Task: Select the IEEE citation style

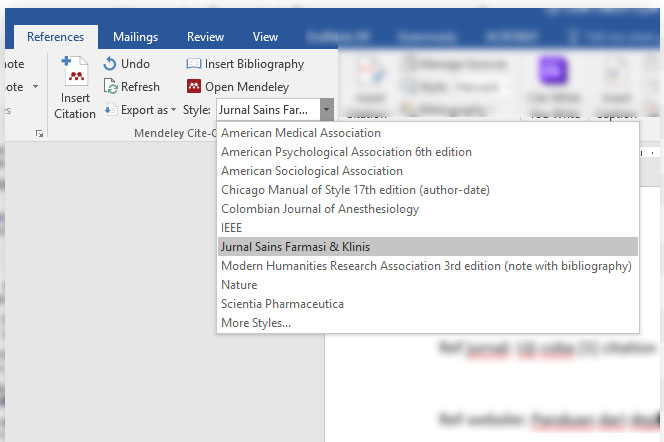Action: (231, 228)
